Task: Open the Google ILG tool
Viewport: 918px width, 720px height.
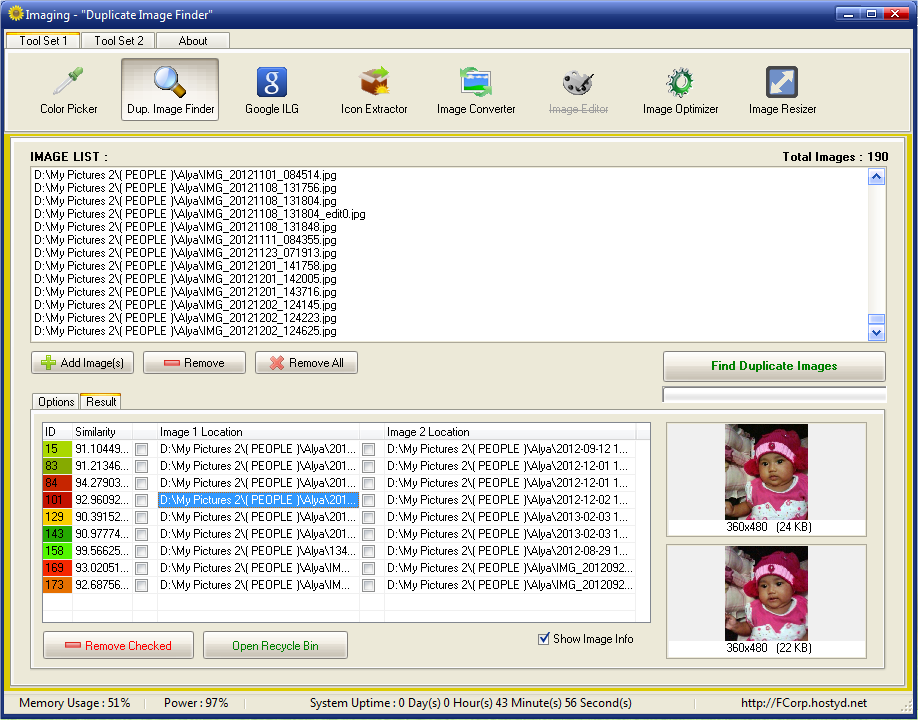Action: [x=272, y=90]
